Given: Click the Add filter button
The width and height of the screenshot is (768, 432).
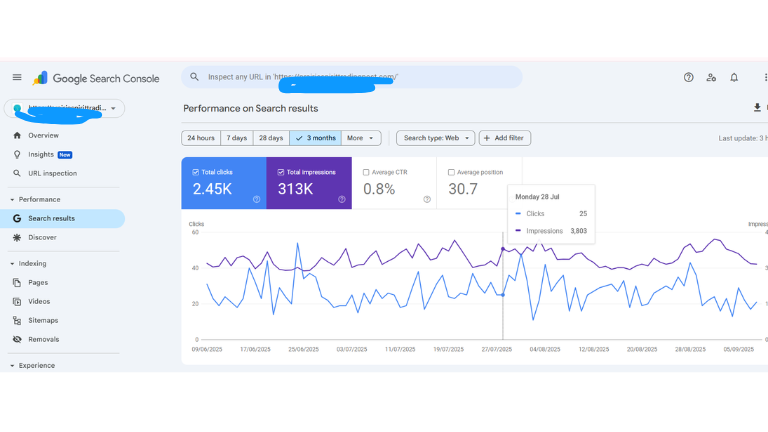Looking at the screenshot, I should point(504,138).
